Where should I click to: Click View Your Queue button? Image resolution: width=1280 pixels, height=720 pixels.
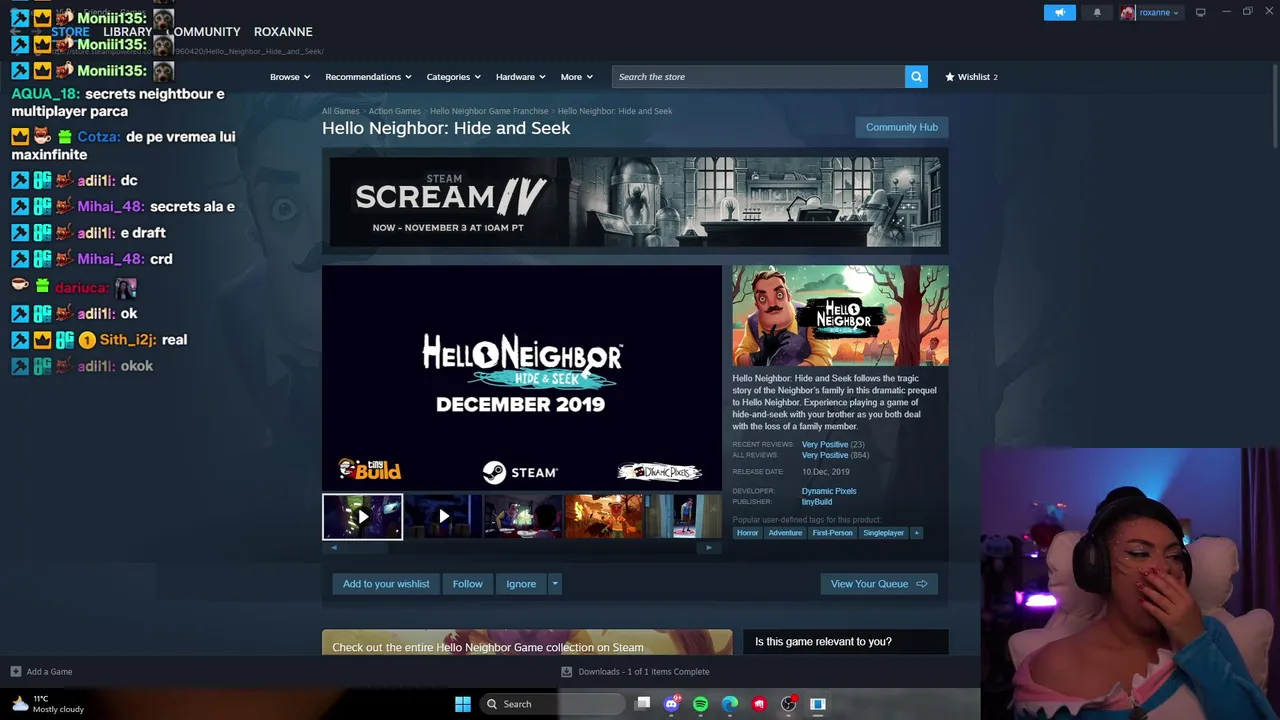click(879, 584)
